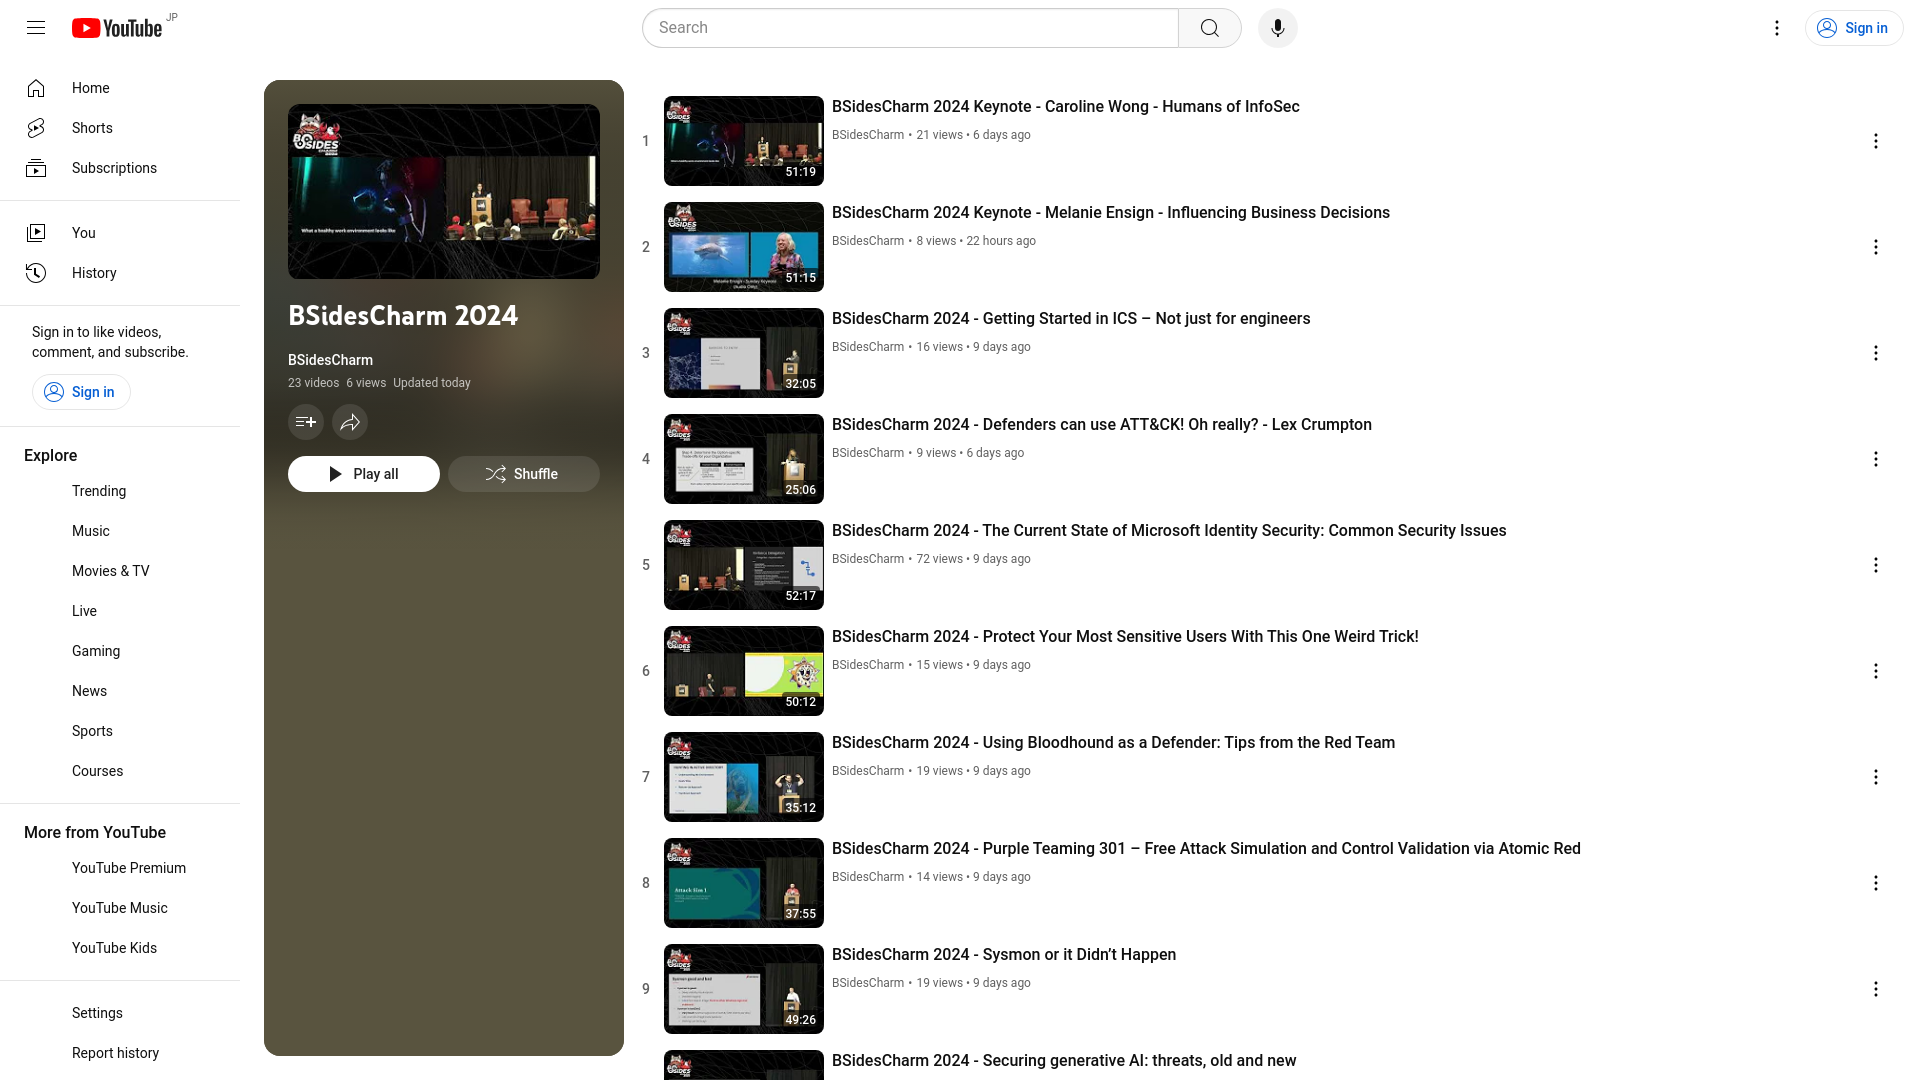Open Getting Started in ICS video
The width and height of the screenshot is (1920, 1080).
(x=1071, y=319)
